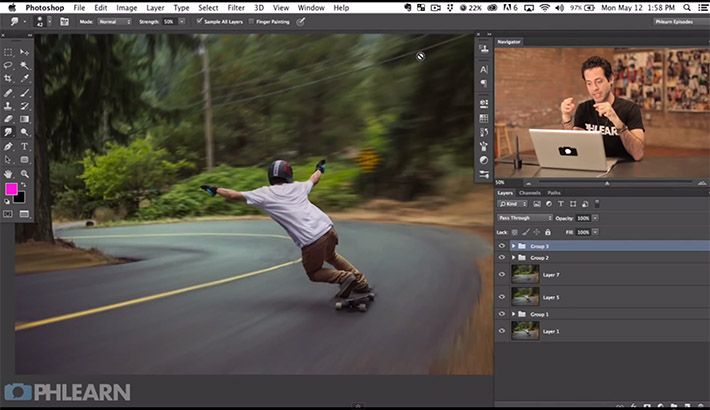Viewport: 710px width, 410px height.
Task: Select the Healing Brush tool
Action: pos(8,93)
